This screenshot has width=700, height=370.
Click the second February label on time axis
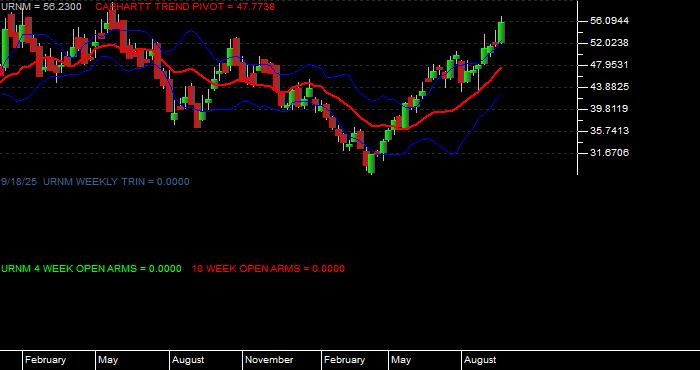[344, 360]
